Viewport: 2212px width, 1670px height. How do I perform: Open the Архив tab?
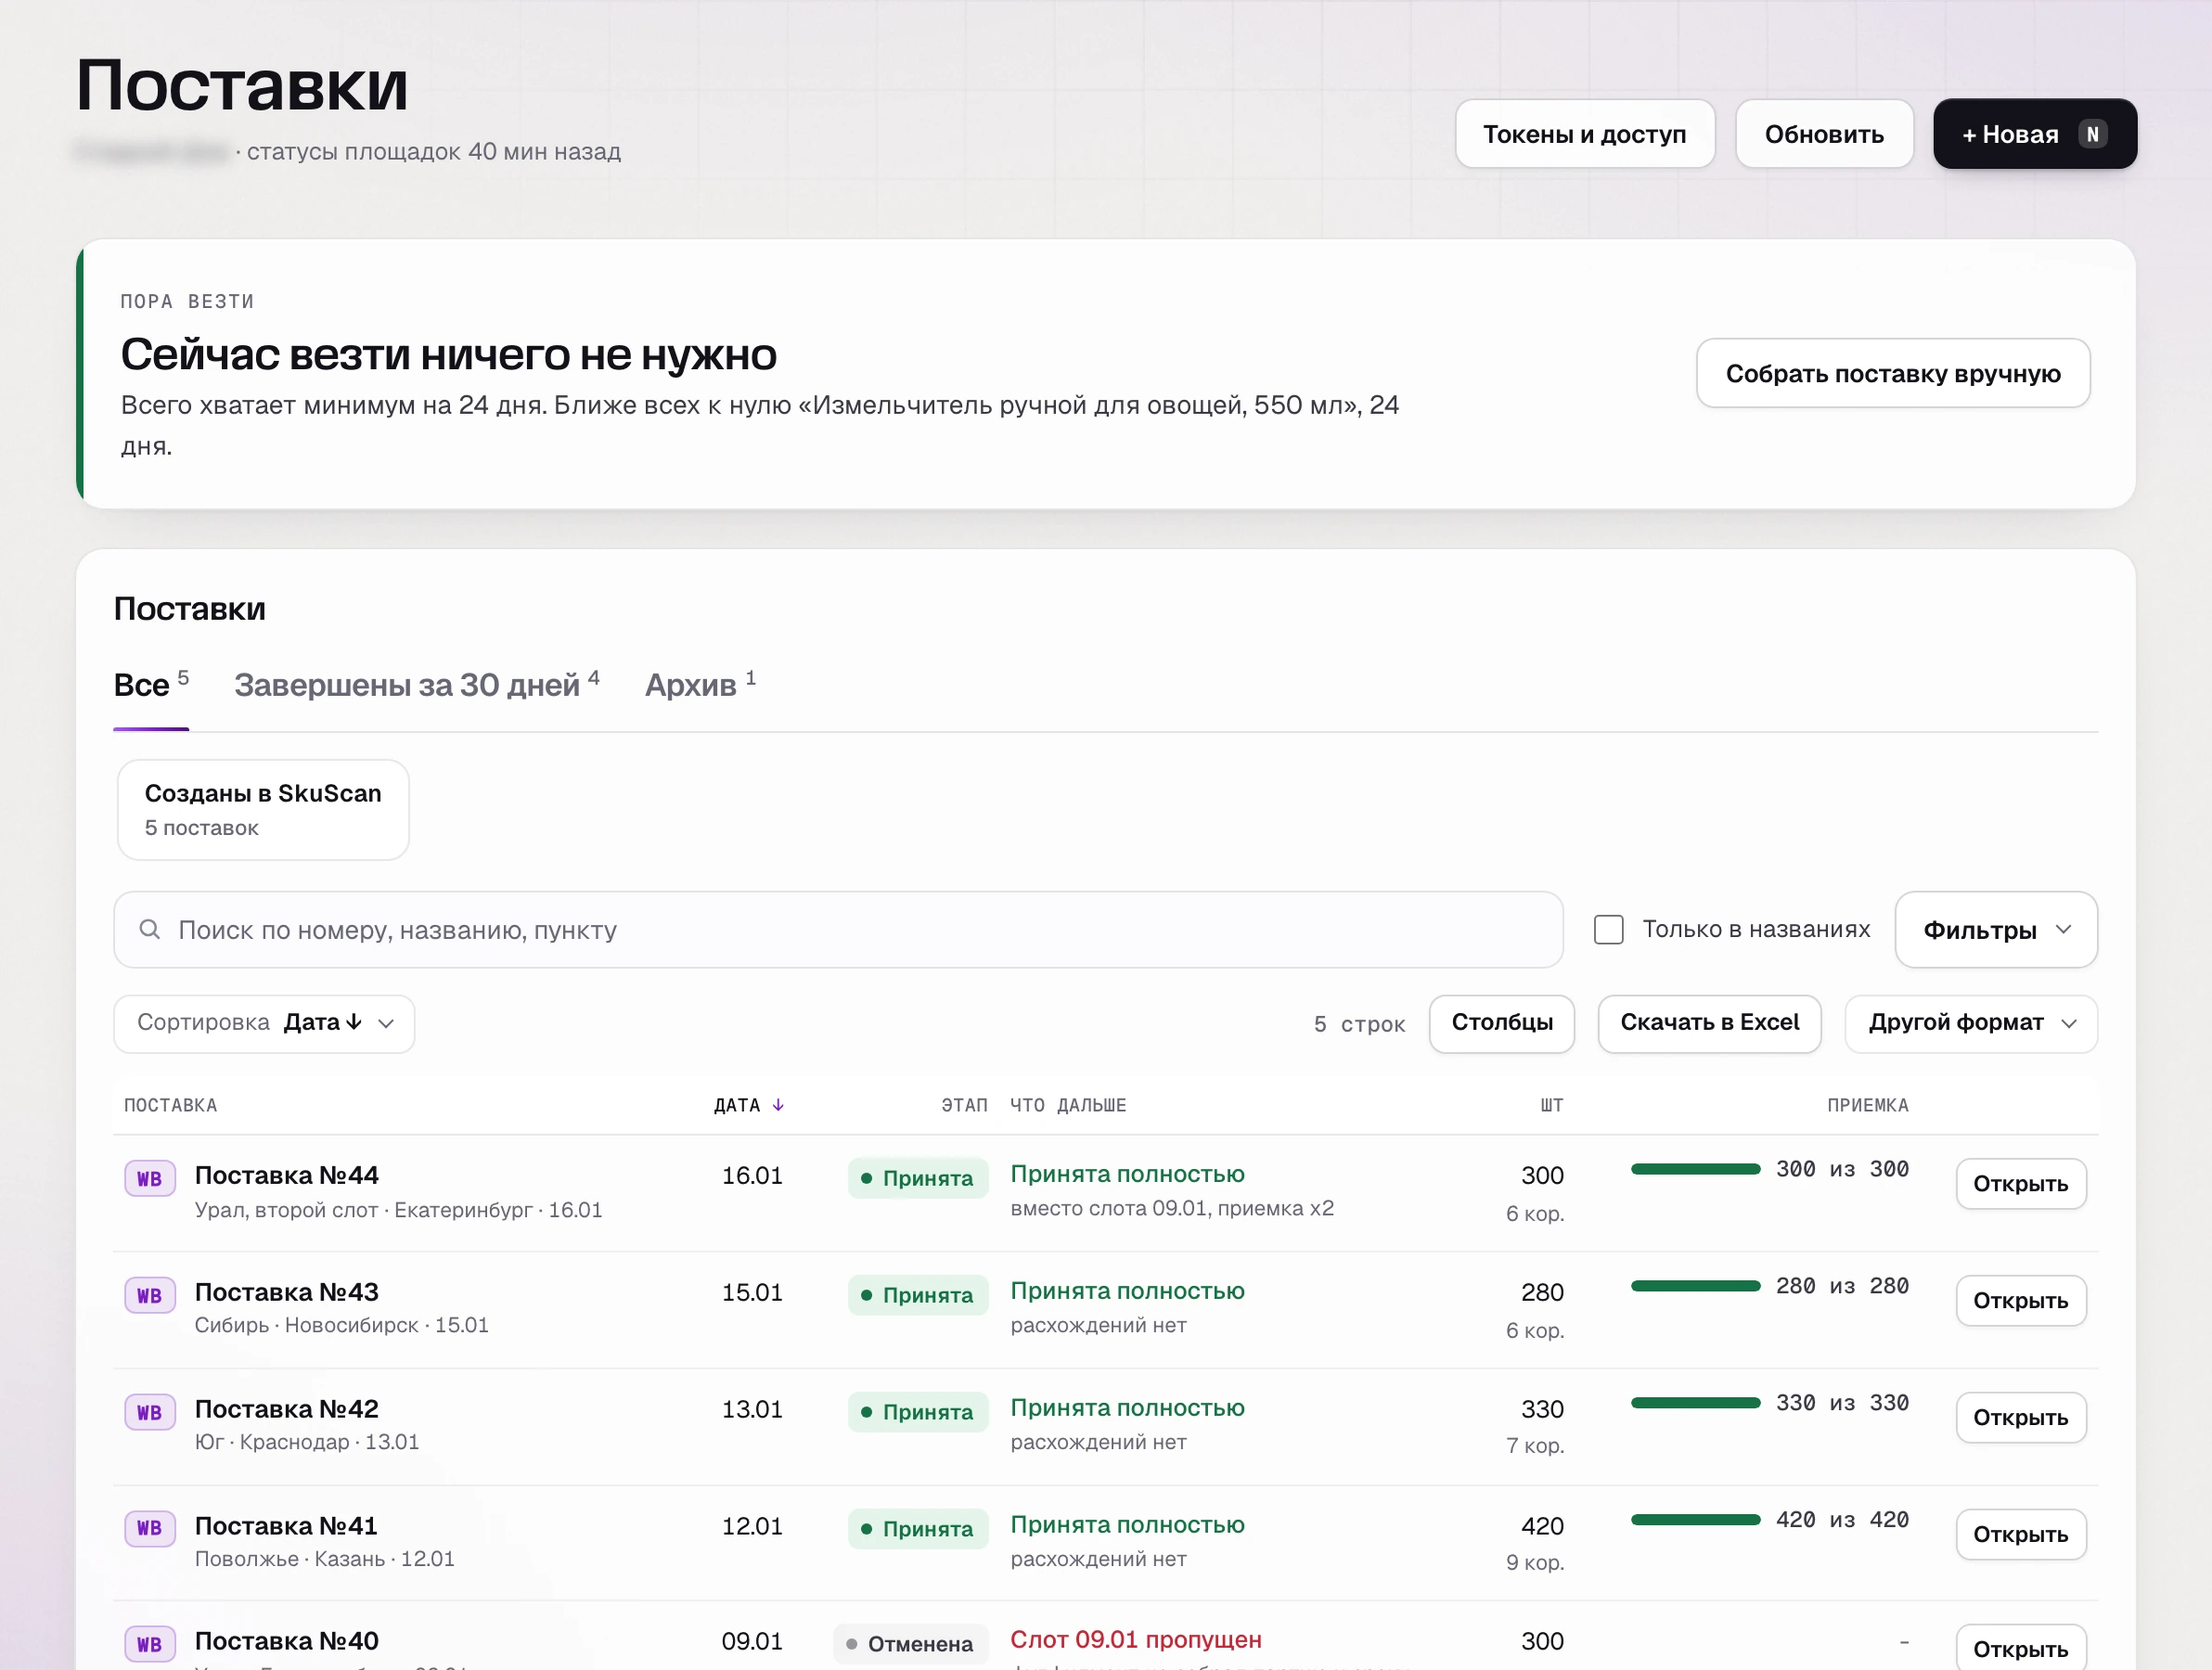coord(700,686)
